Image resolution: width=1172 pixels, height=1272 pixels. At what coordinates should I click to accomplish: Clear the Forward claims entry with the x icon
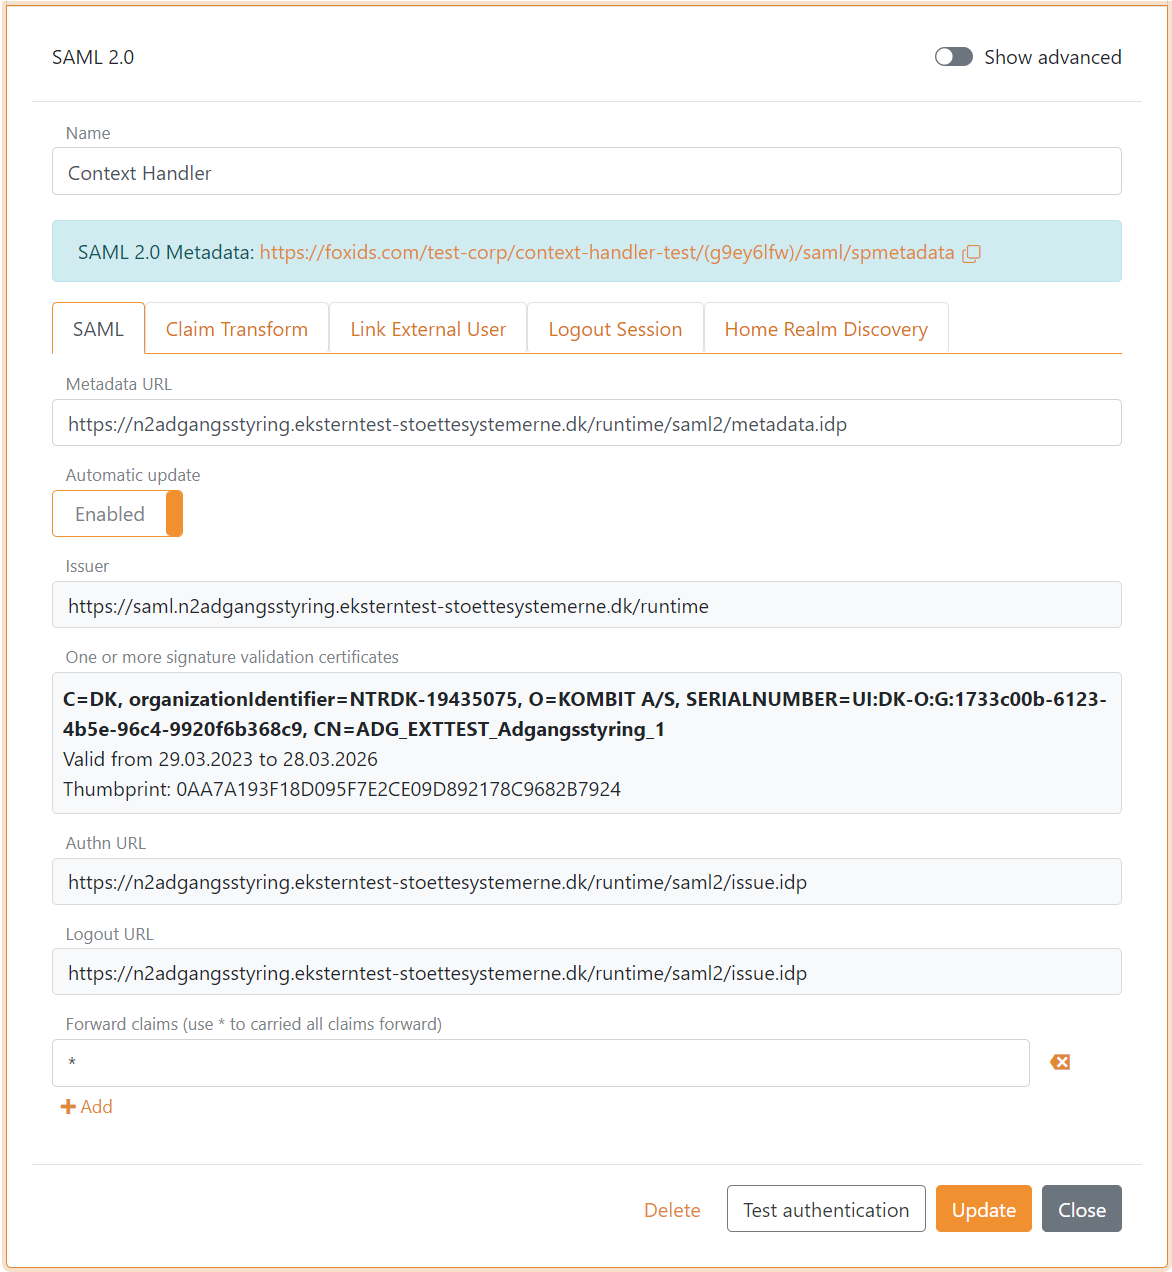(1060, 1062)
